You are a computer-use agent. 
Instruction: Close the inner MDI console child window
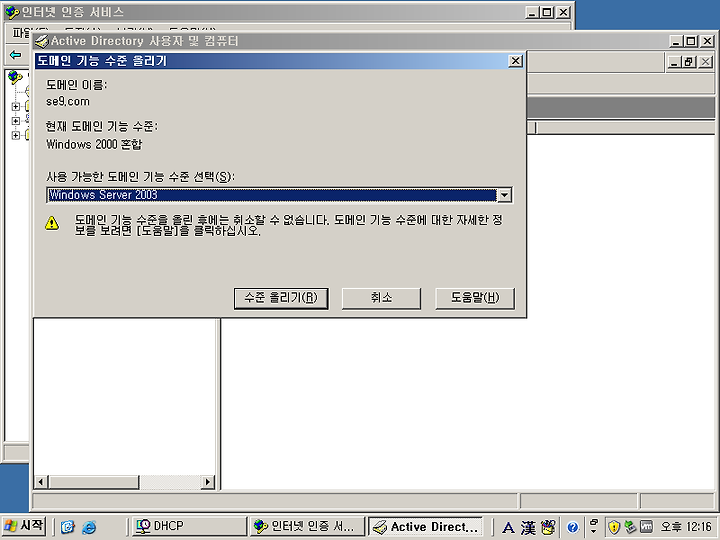705,62
